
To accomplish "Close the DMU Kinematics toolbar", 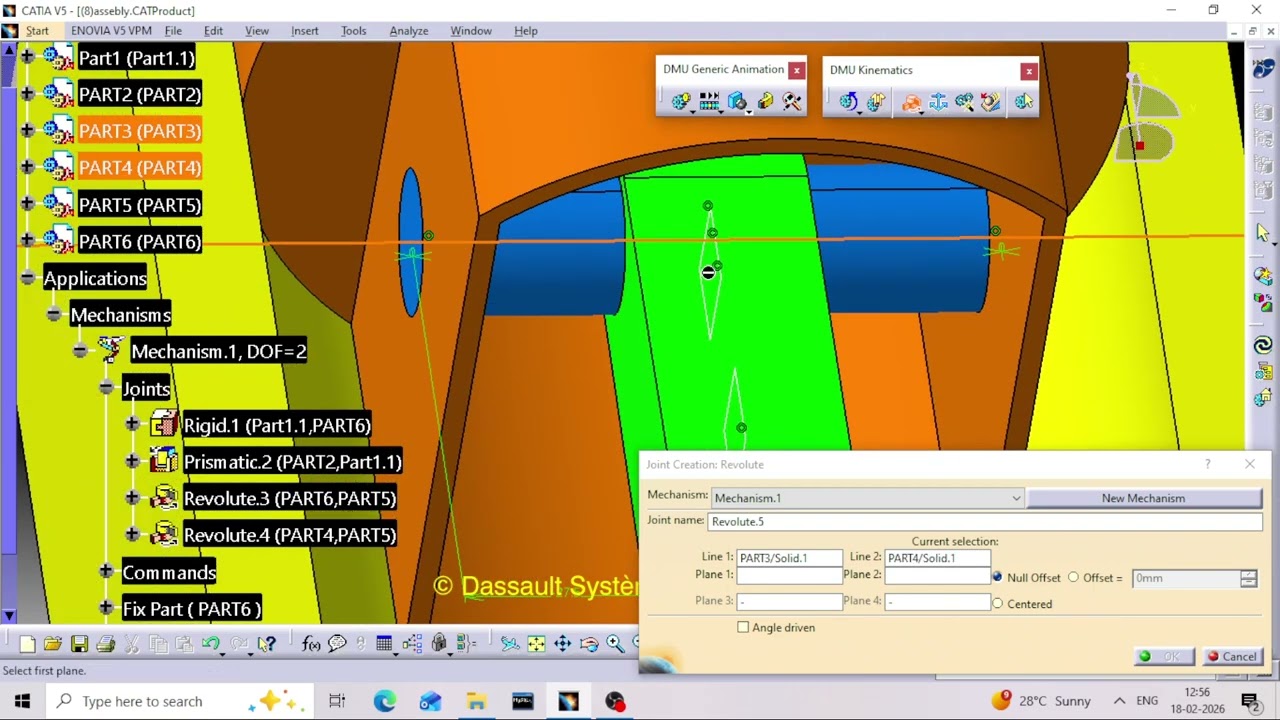I will [1028, 71].
